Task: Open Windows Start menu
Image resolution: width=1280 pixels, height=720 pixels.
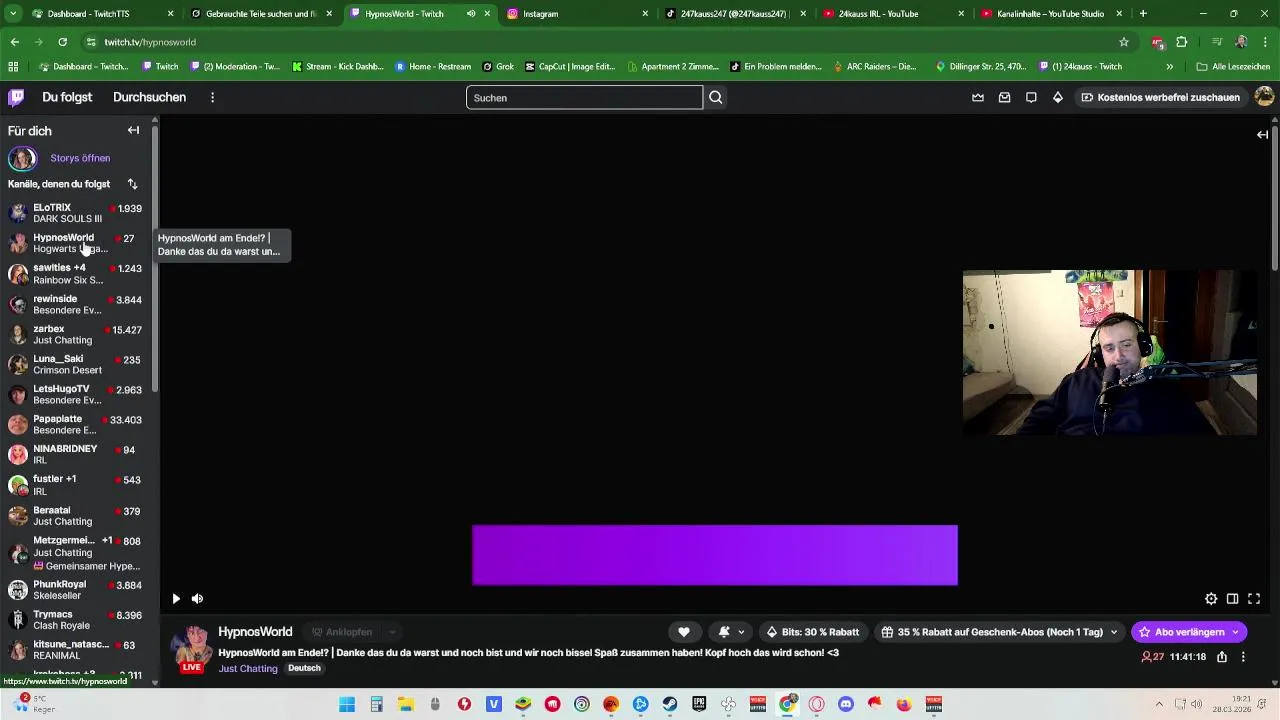Action: click(x=347, y=704)
